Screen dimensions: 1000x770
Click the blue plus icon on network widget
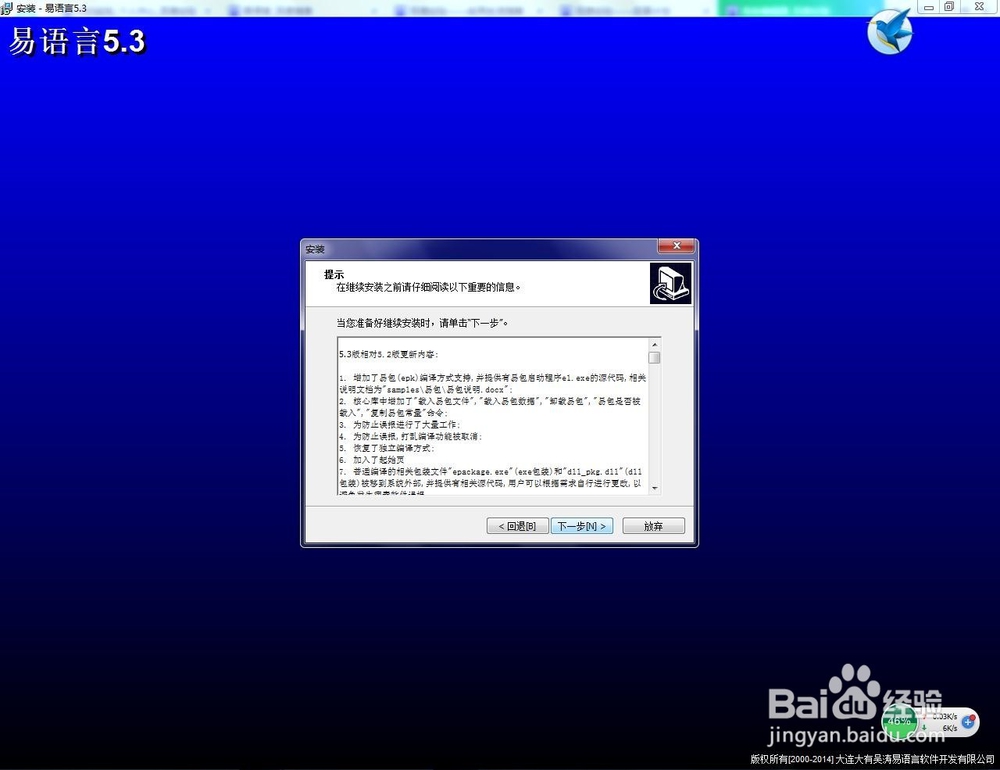968,722
